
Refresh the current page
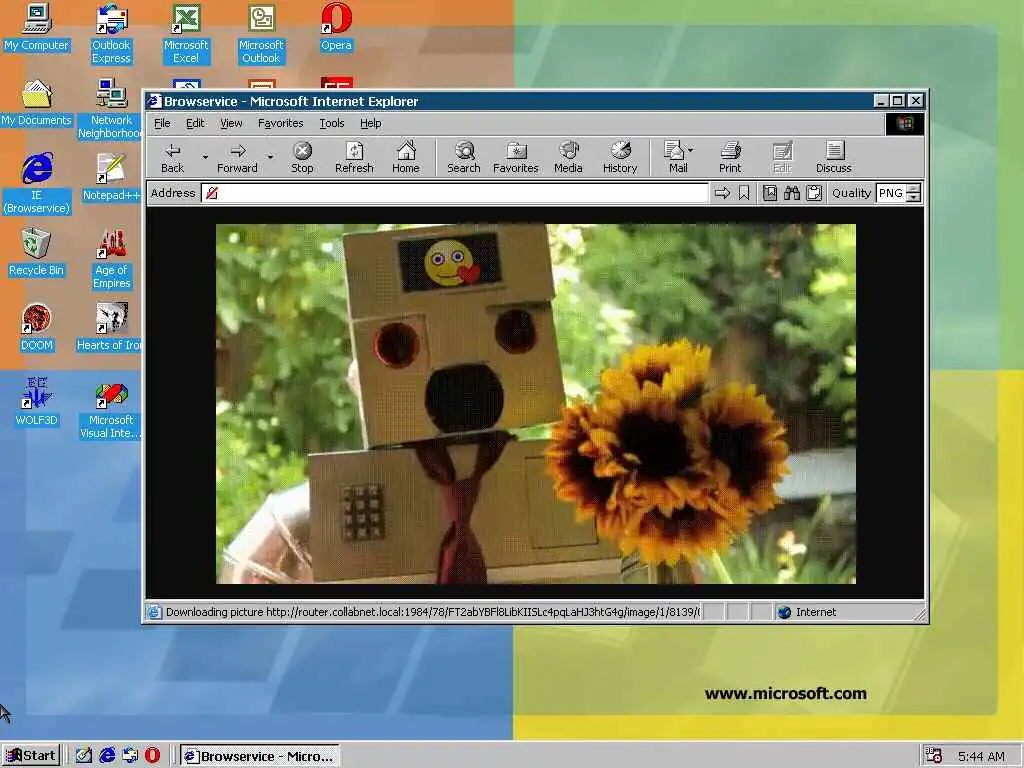click(354, 157)
